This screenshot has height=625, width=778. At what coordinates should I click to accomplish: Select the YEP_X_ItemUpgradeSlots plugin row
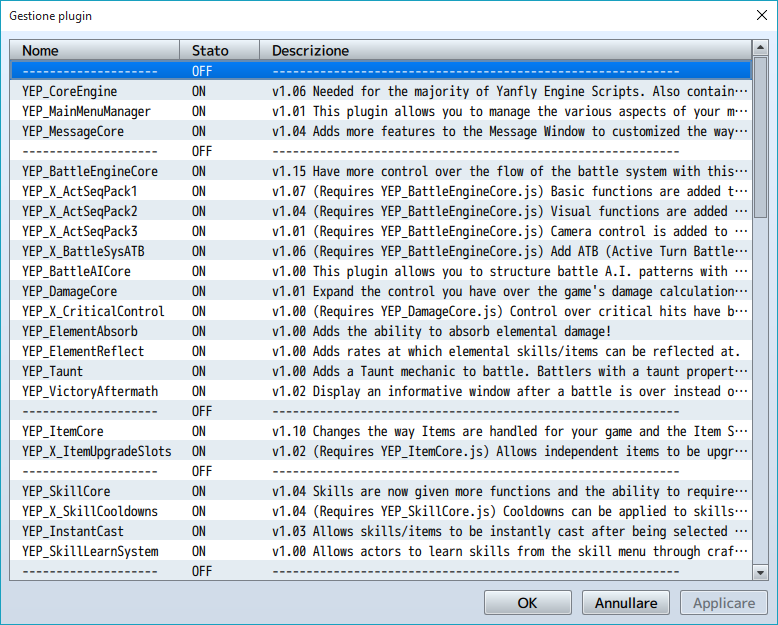point(381,451)
